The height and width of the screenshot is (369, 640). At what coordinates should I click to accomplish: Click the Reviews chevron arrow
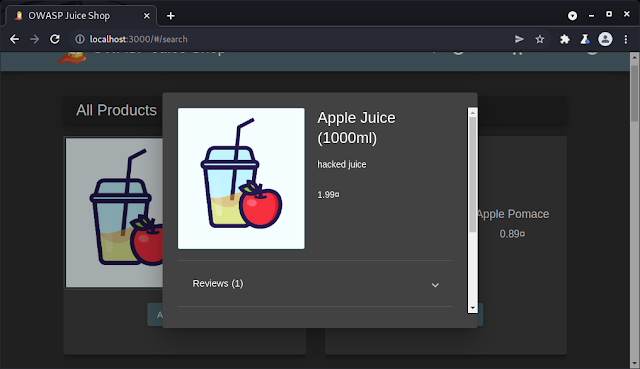pyautogui.click(x=435, y=285)
